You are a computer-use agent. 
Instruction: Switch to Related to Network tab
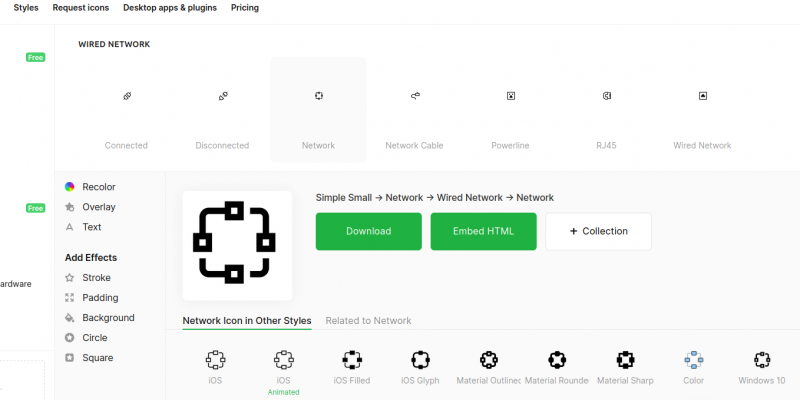(x=368, y=321)
